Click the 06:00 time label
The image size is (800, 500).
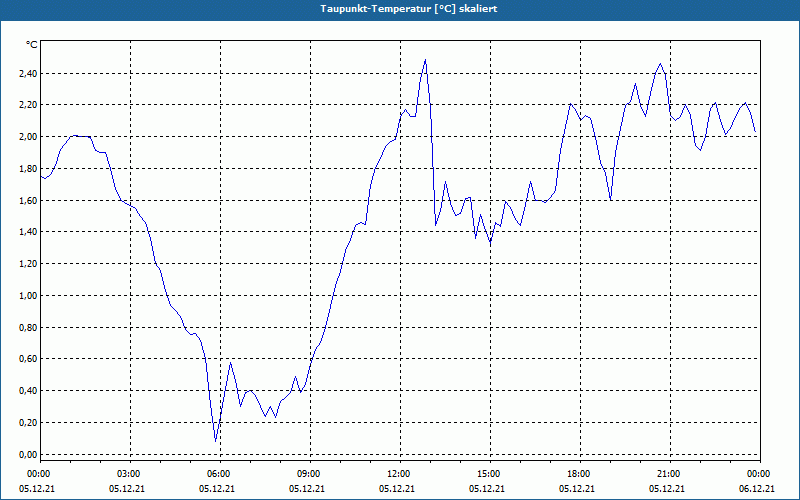(220, 474)
